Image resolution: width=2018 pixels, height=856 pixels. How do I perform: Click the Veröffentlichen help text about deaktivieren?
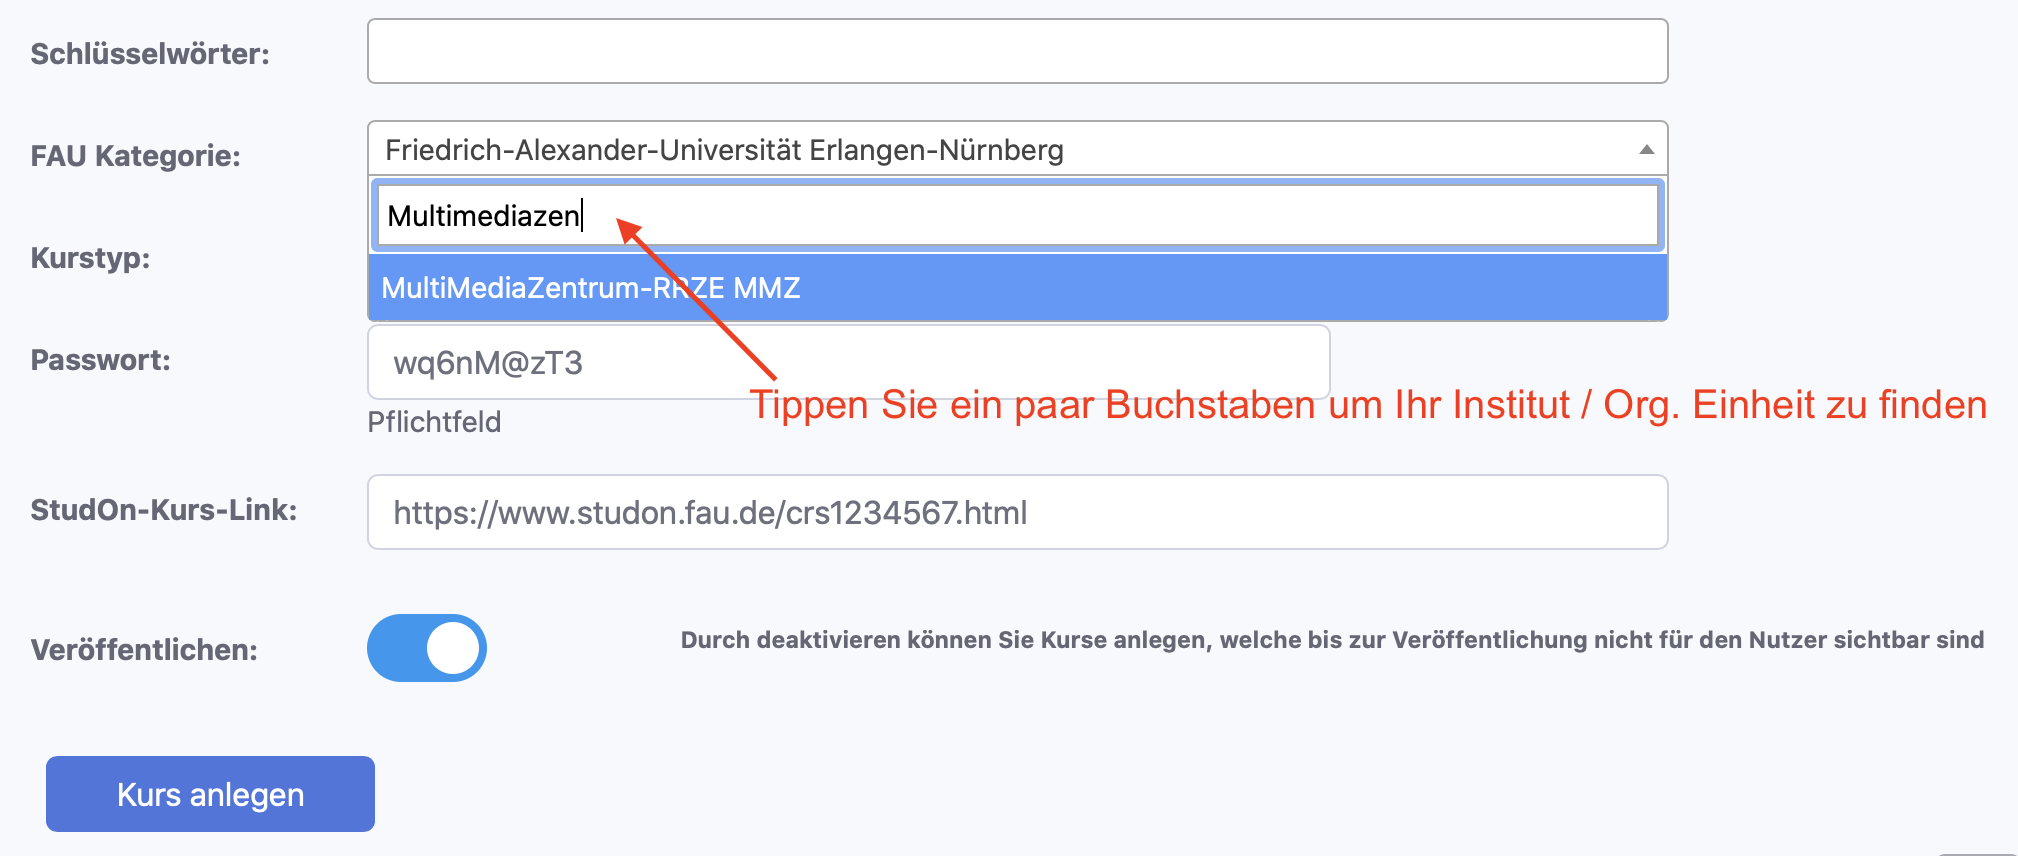click(1332, 640)
